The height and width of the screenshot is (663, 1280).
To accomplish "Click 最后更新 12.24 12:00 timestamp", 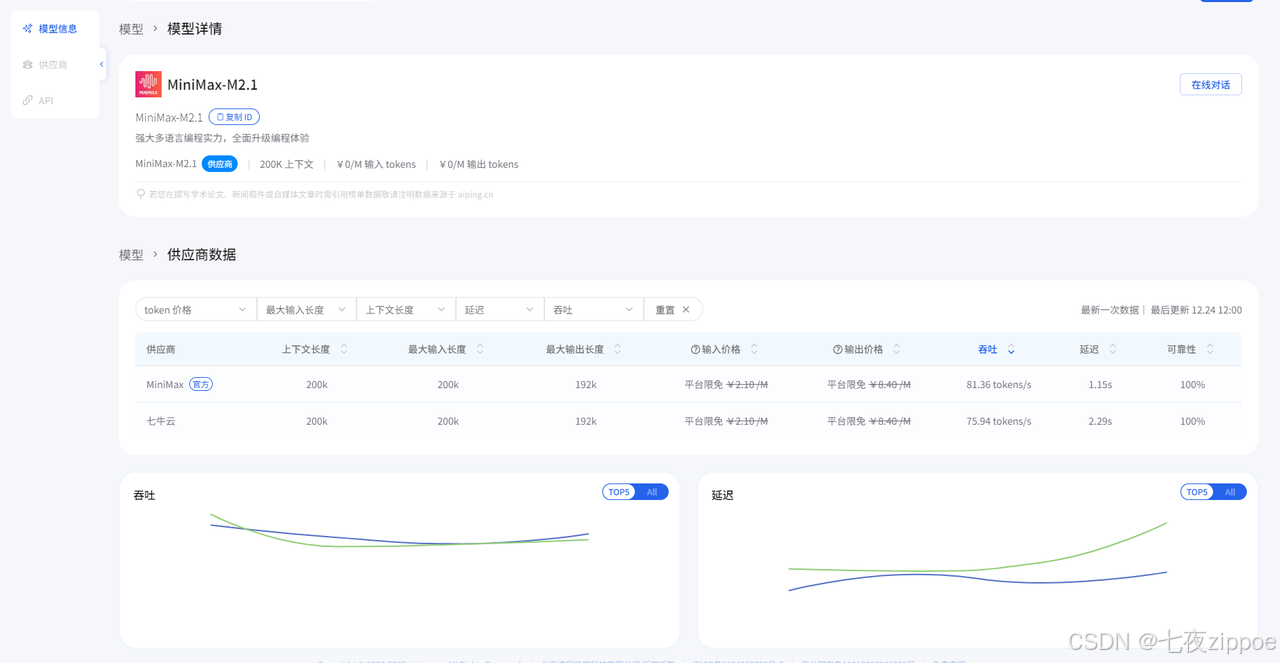I will pos(1196,310).
